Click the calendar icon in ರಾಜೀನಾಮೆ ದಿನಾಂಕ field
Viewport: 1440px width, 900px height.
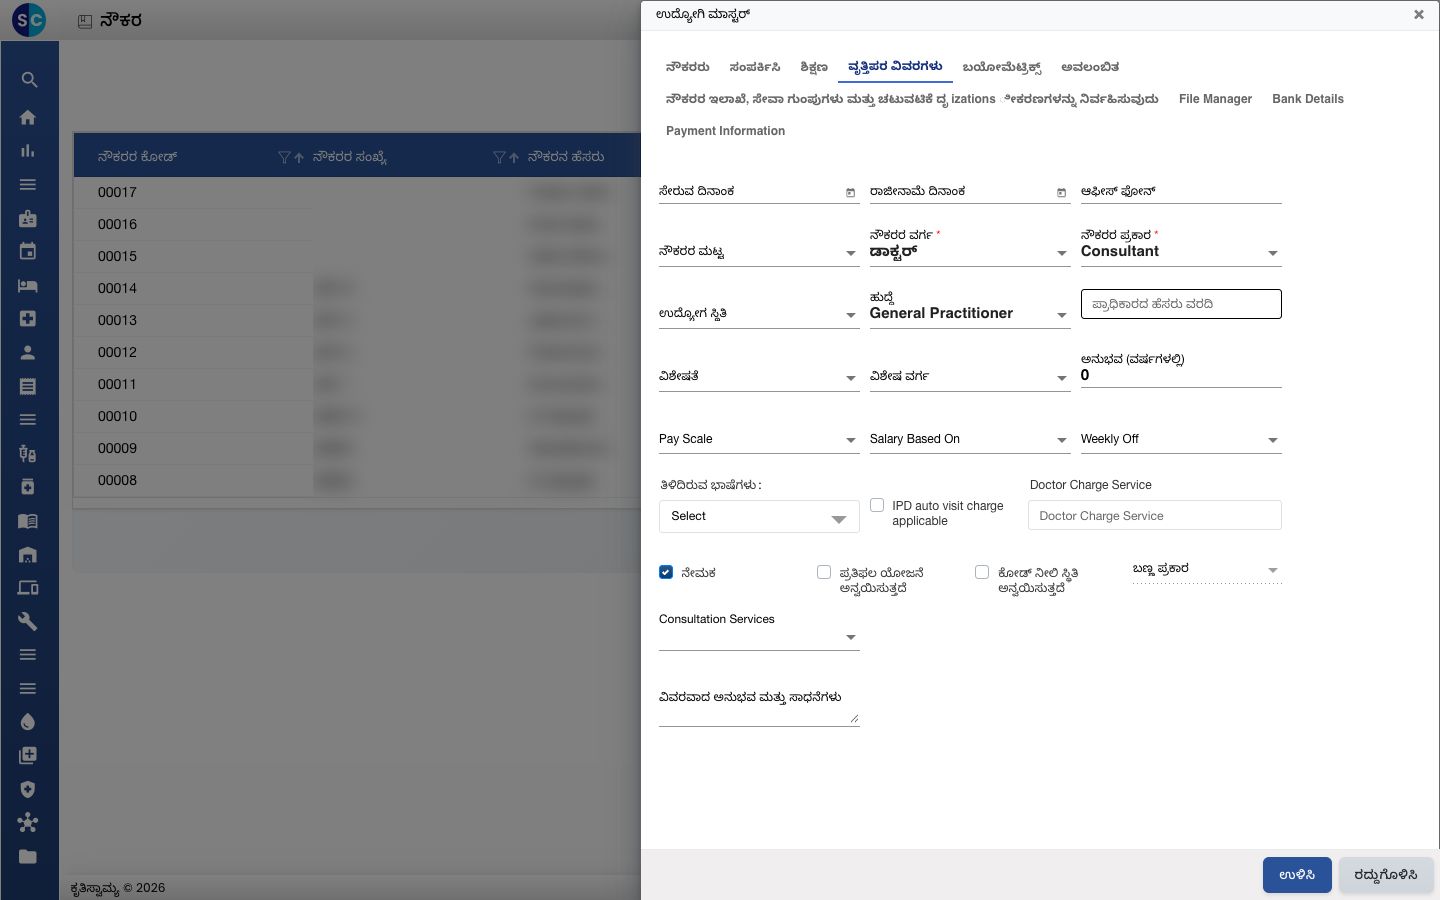[x=1062, y=192]
